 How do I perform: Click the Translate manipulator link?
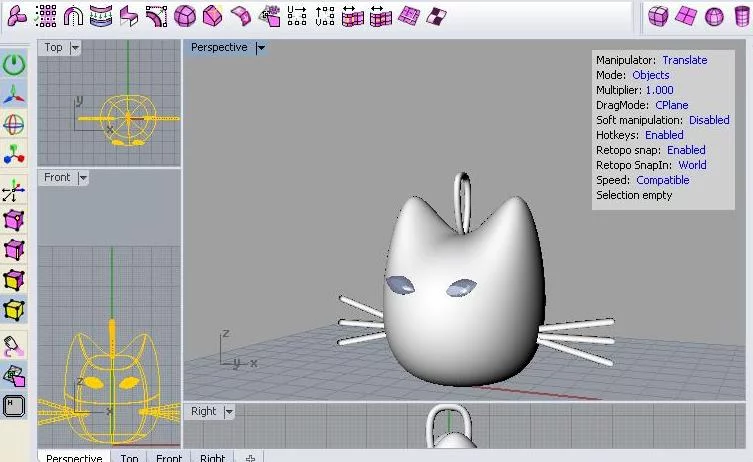tap(684, 60)
